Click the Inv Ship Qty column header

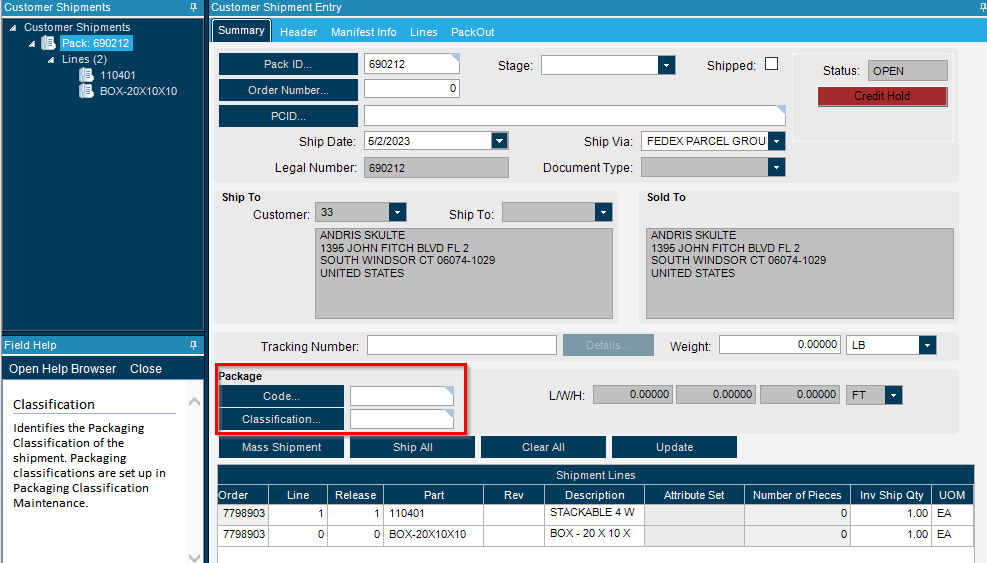coord(891,495)
